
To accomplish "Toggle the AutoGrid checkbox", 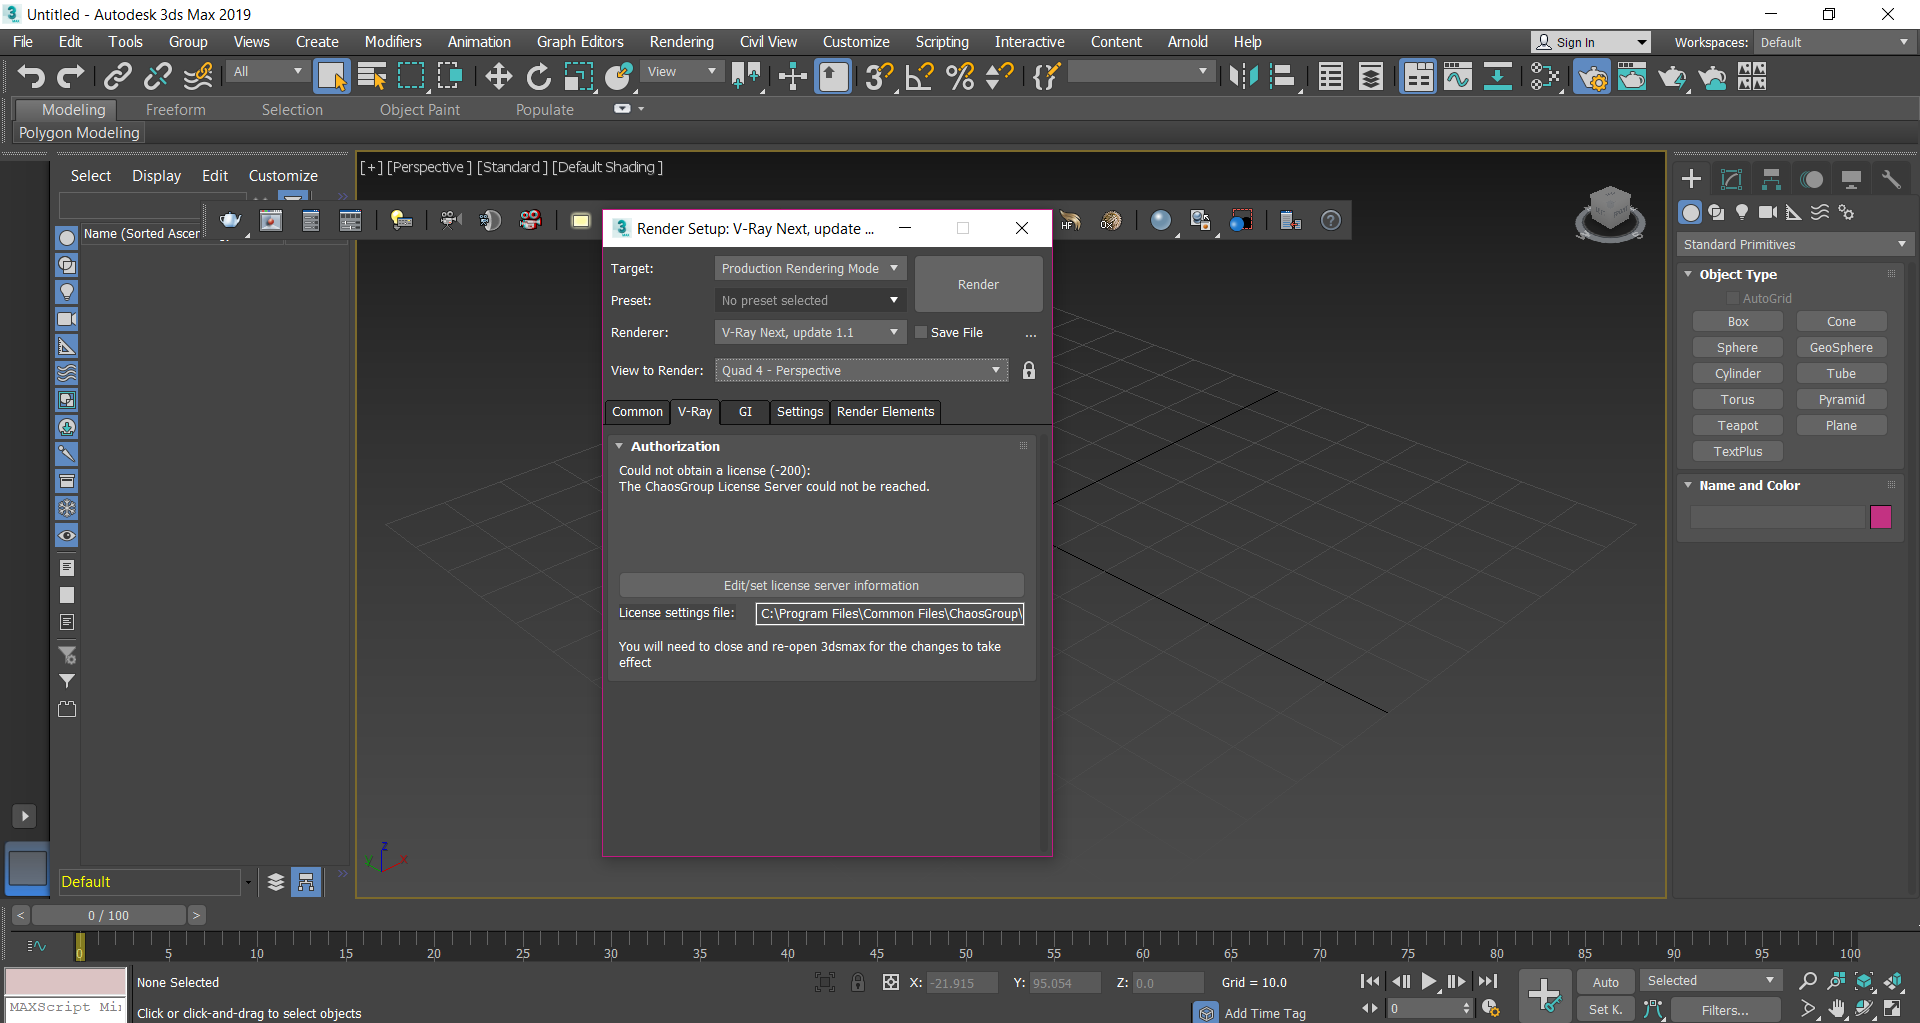I will coord(1733,299).
